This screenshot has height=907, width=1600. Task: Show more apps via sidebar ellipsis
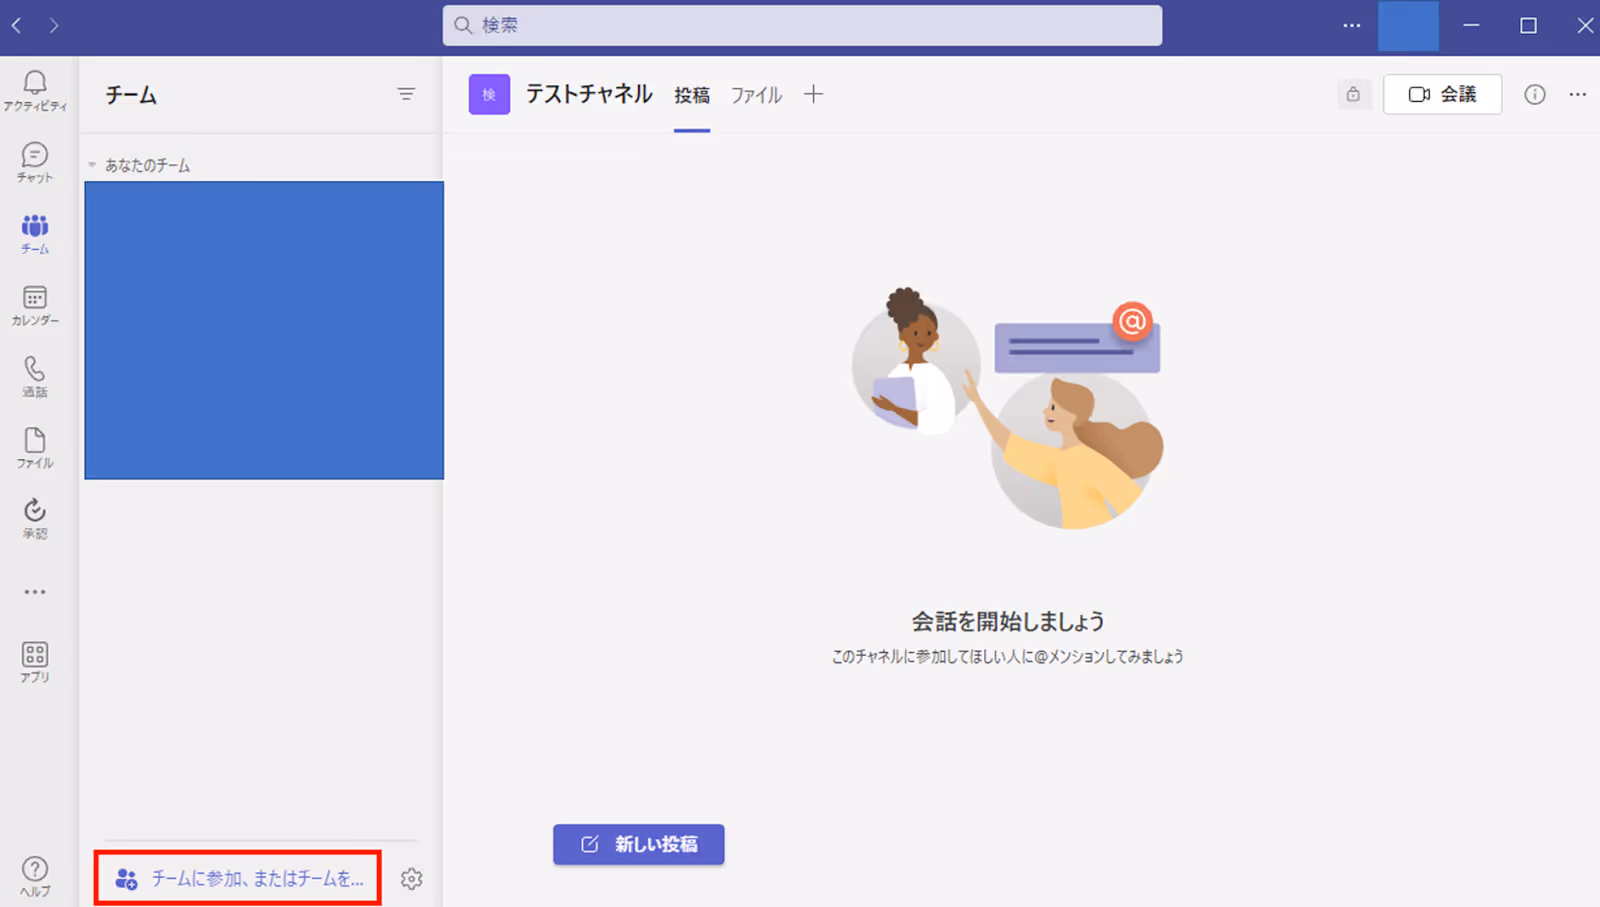[35, 592]
